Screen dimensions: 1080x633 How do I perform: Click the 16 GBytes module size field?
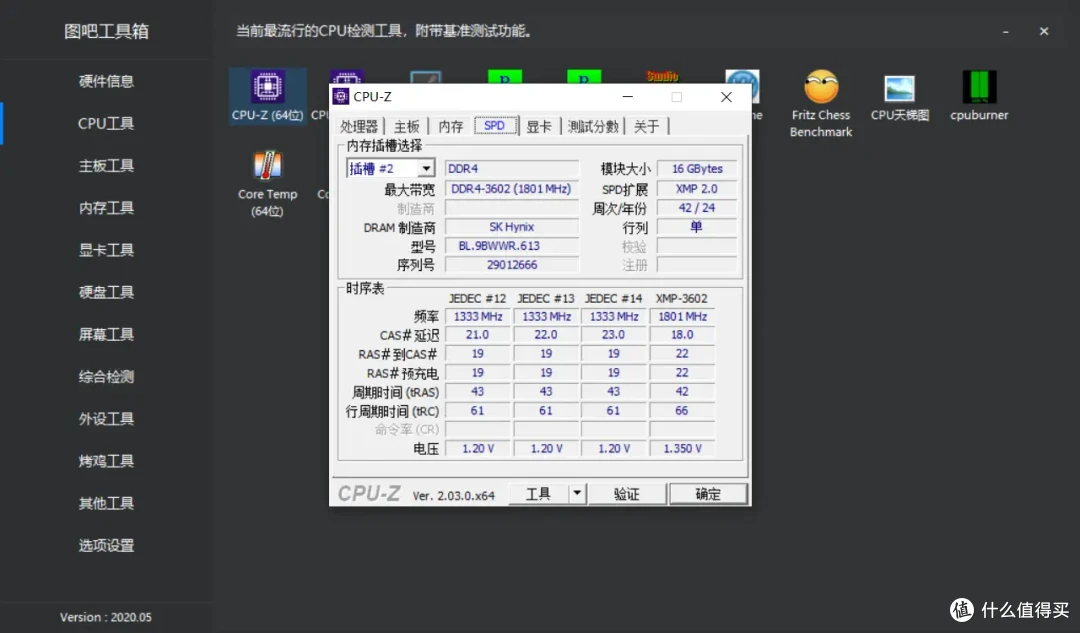697,169
